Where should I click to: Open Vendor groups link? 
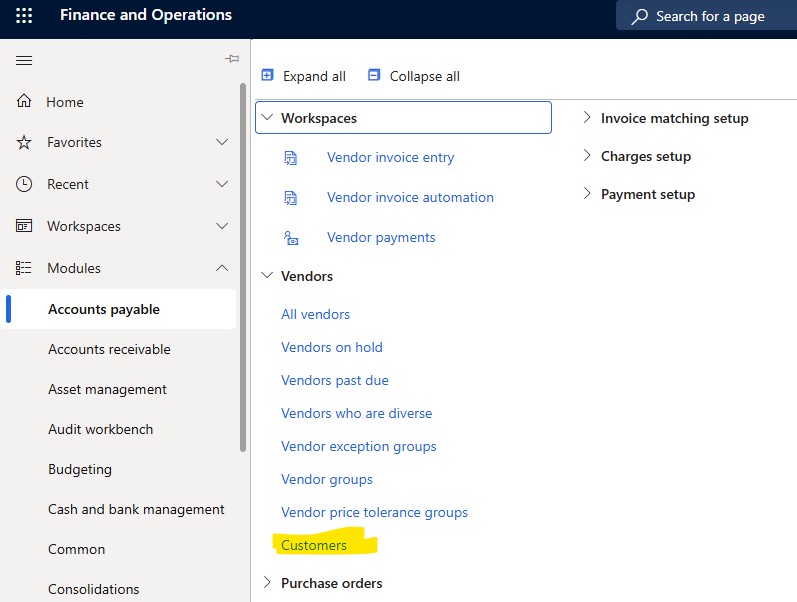point(327,479)
